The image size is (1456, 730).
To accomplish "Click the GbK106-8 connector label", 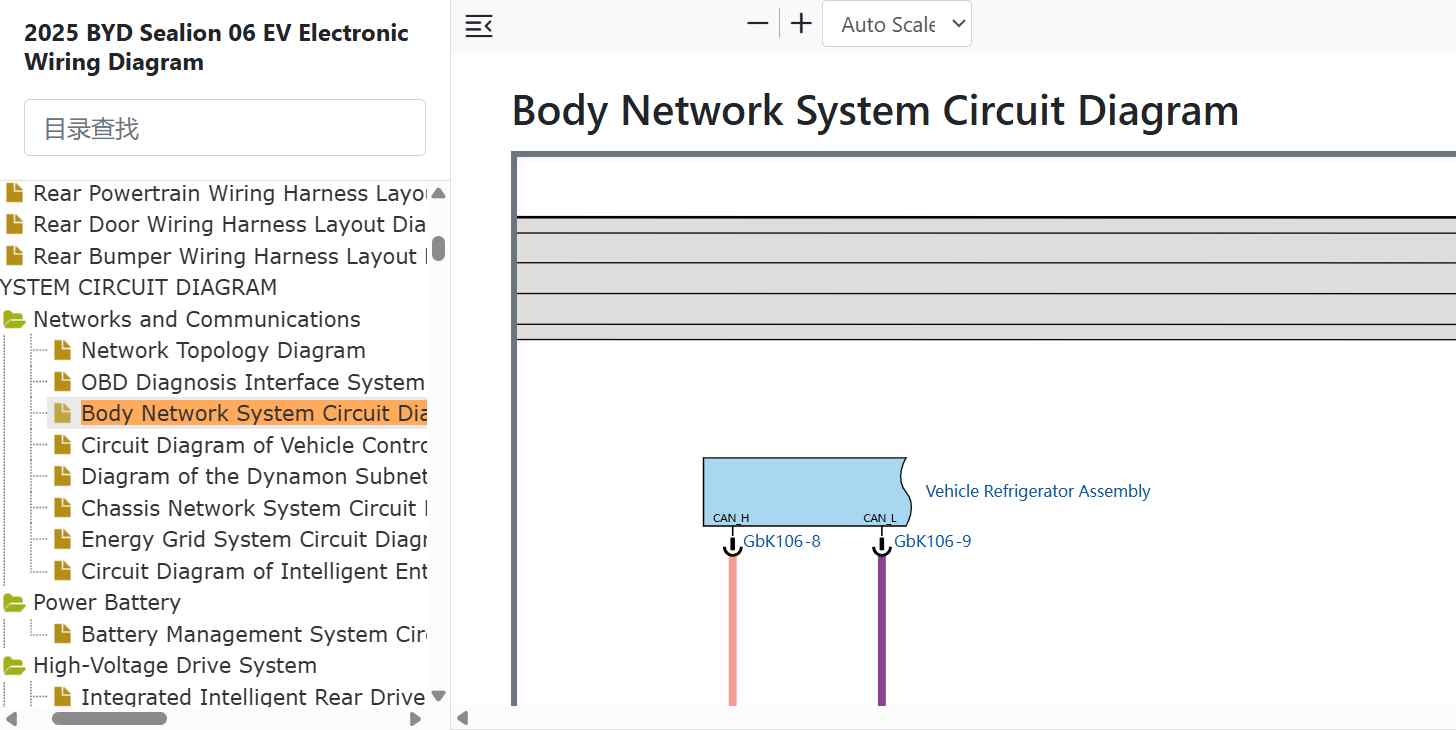I will coord(782,542).
